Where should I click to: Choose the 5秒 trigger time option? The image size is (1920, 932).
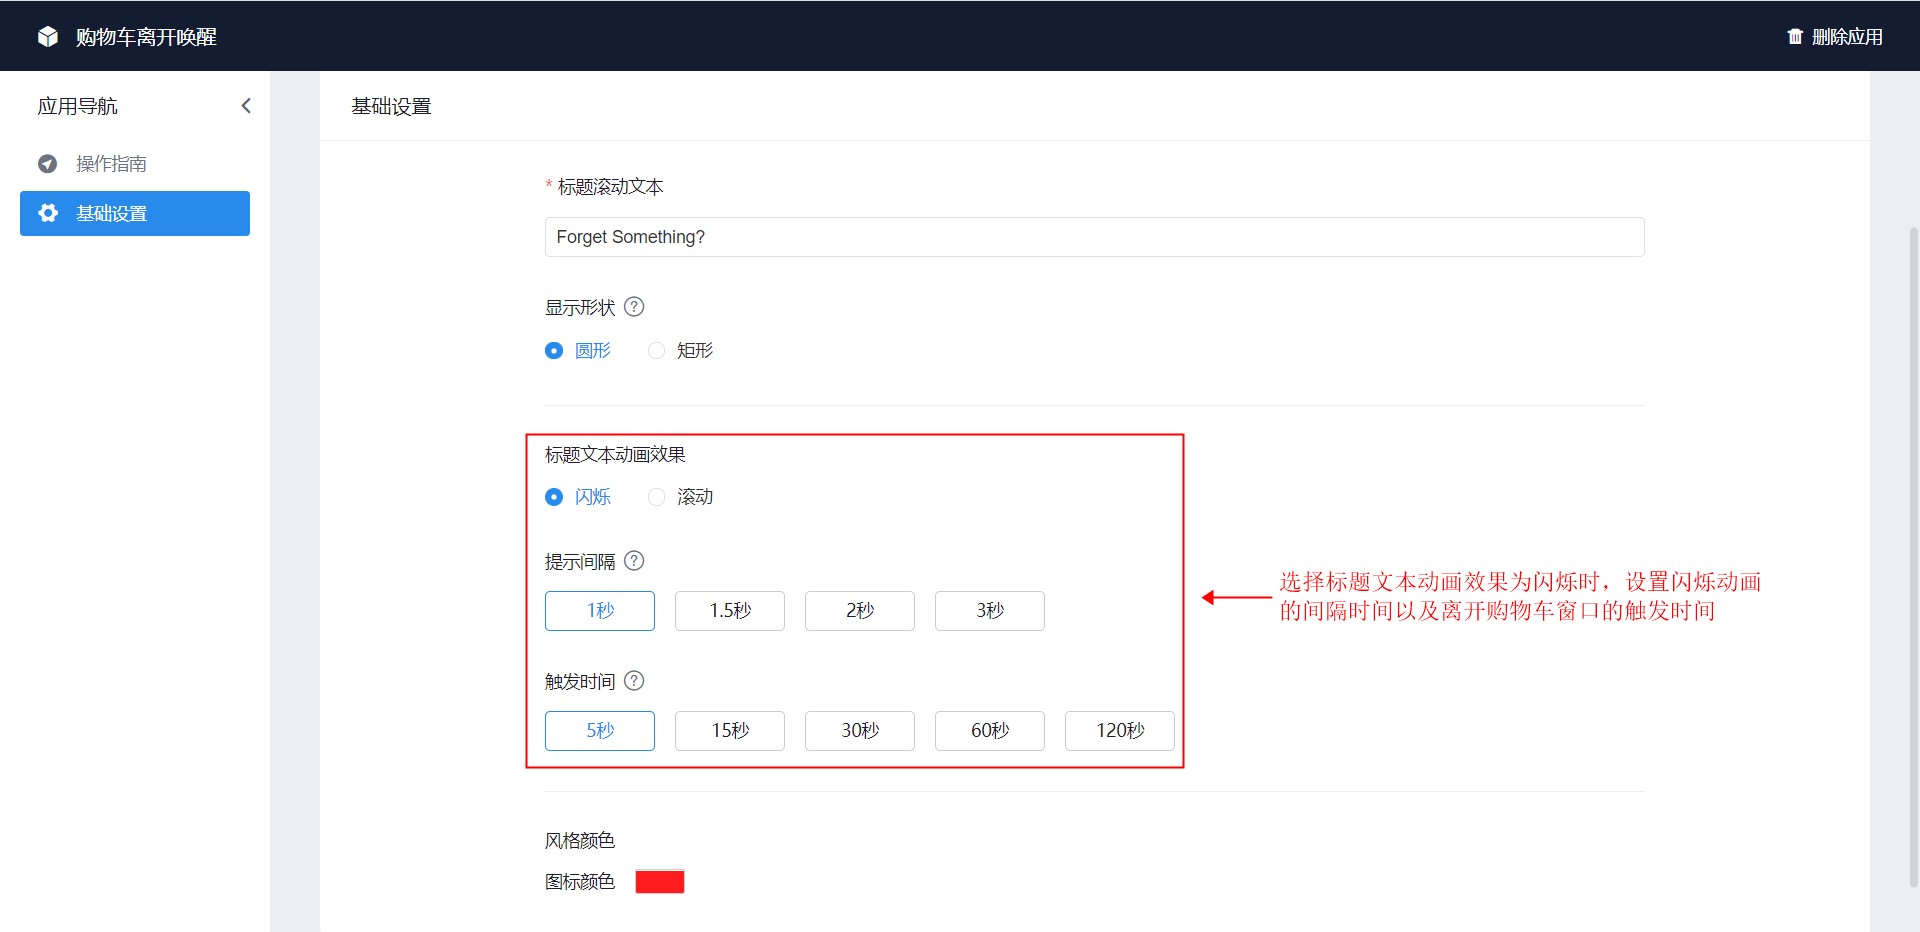600,731
